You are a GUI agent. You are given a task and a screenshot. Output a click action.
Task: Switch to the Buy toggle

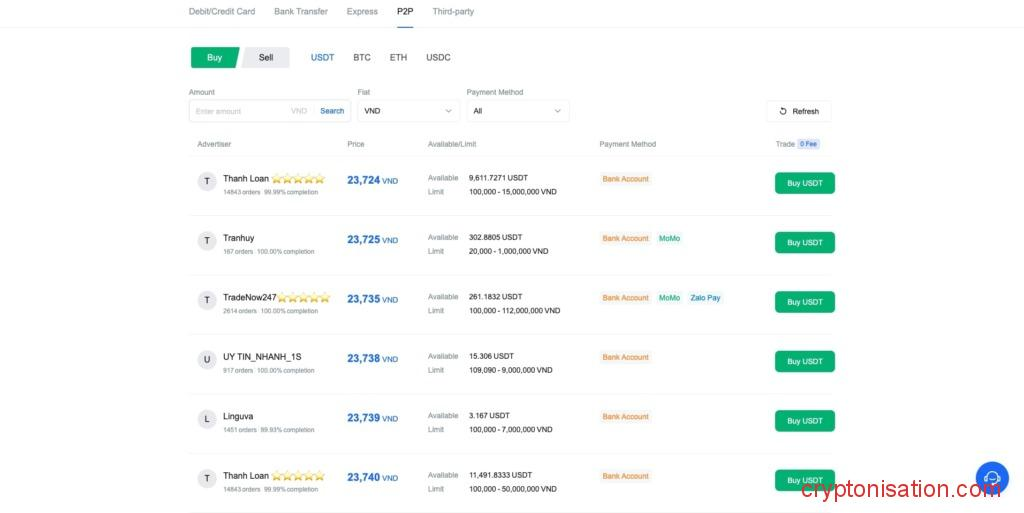point(214,58)
